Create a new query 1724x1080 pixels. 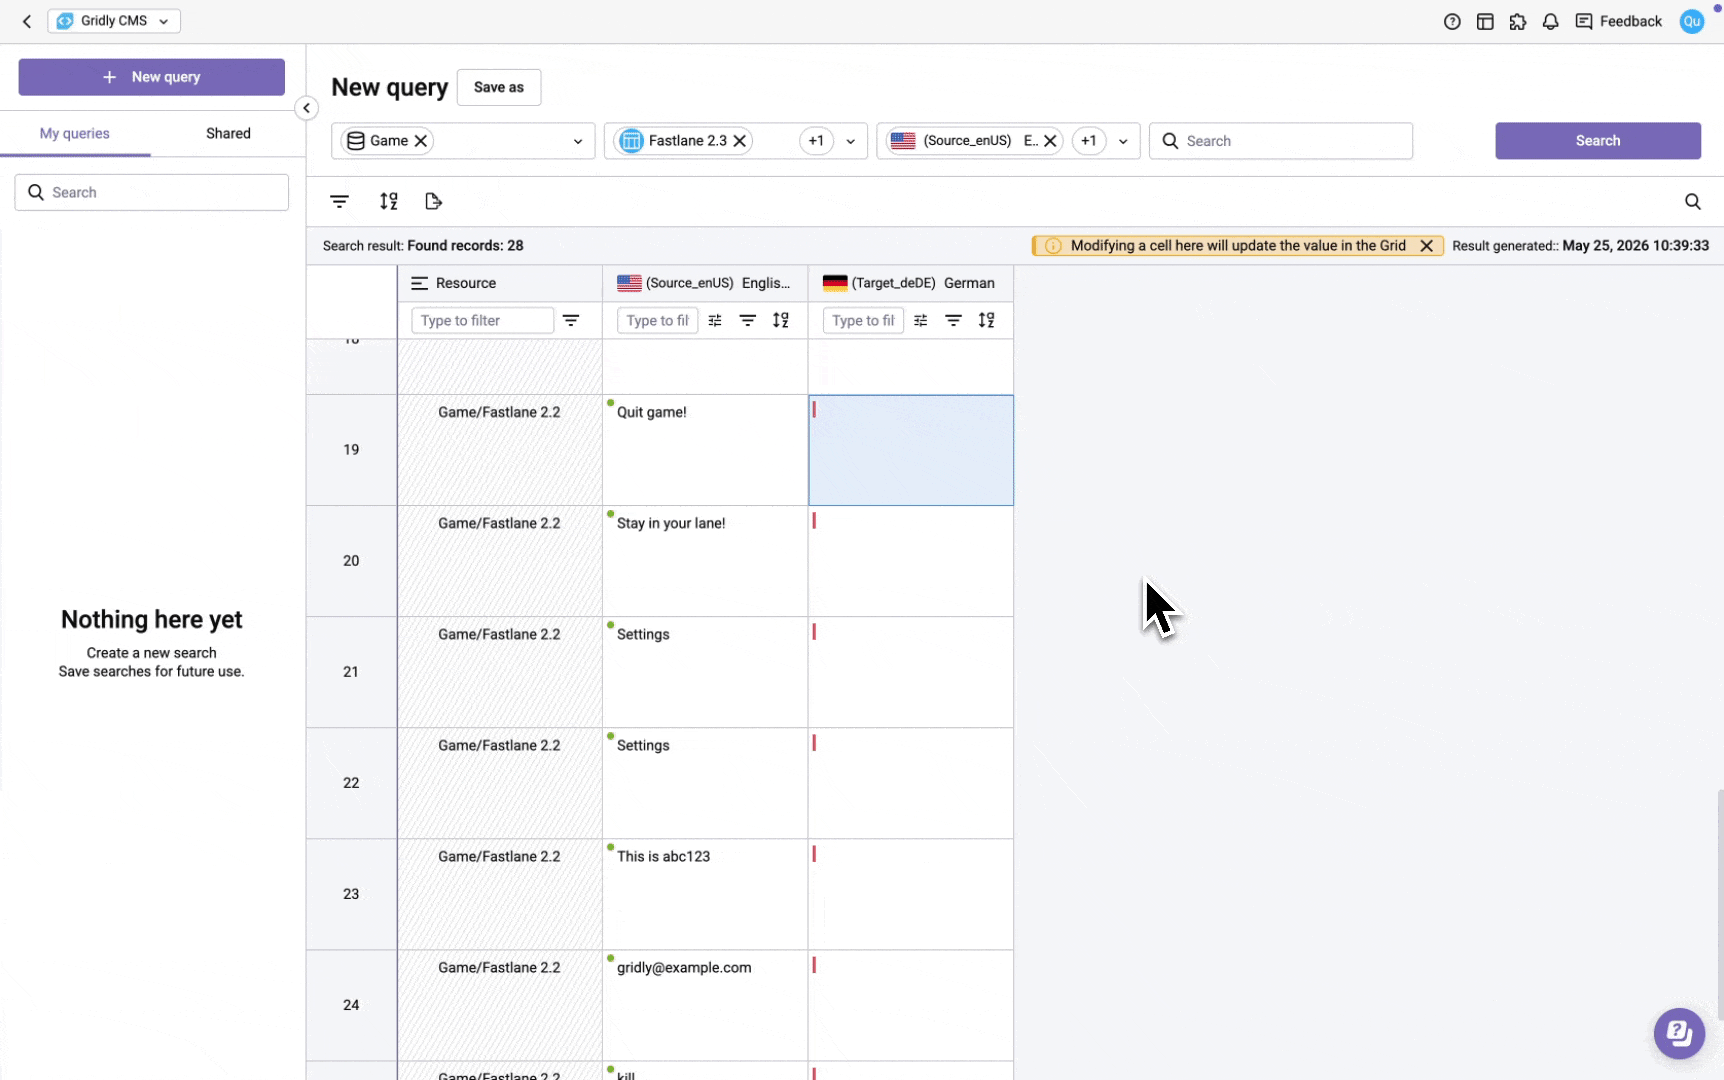[152, 77]
